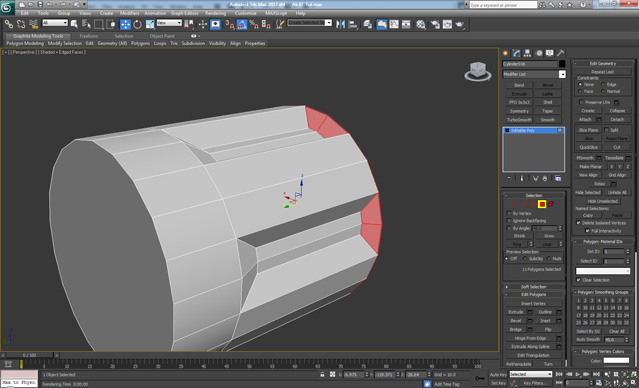Click the object color swatch beside name
The height and width of the screenshot is (388, 639).
pos(562,64)
